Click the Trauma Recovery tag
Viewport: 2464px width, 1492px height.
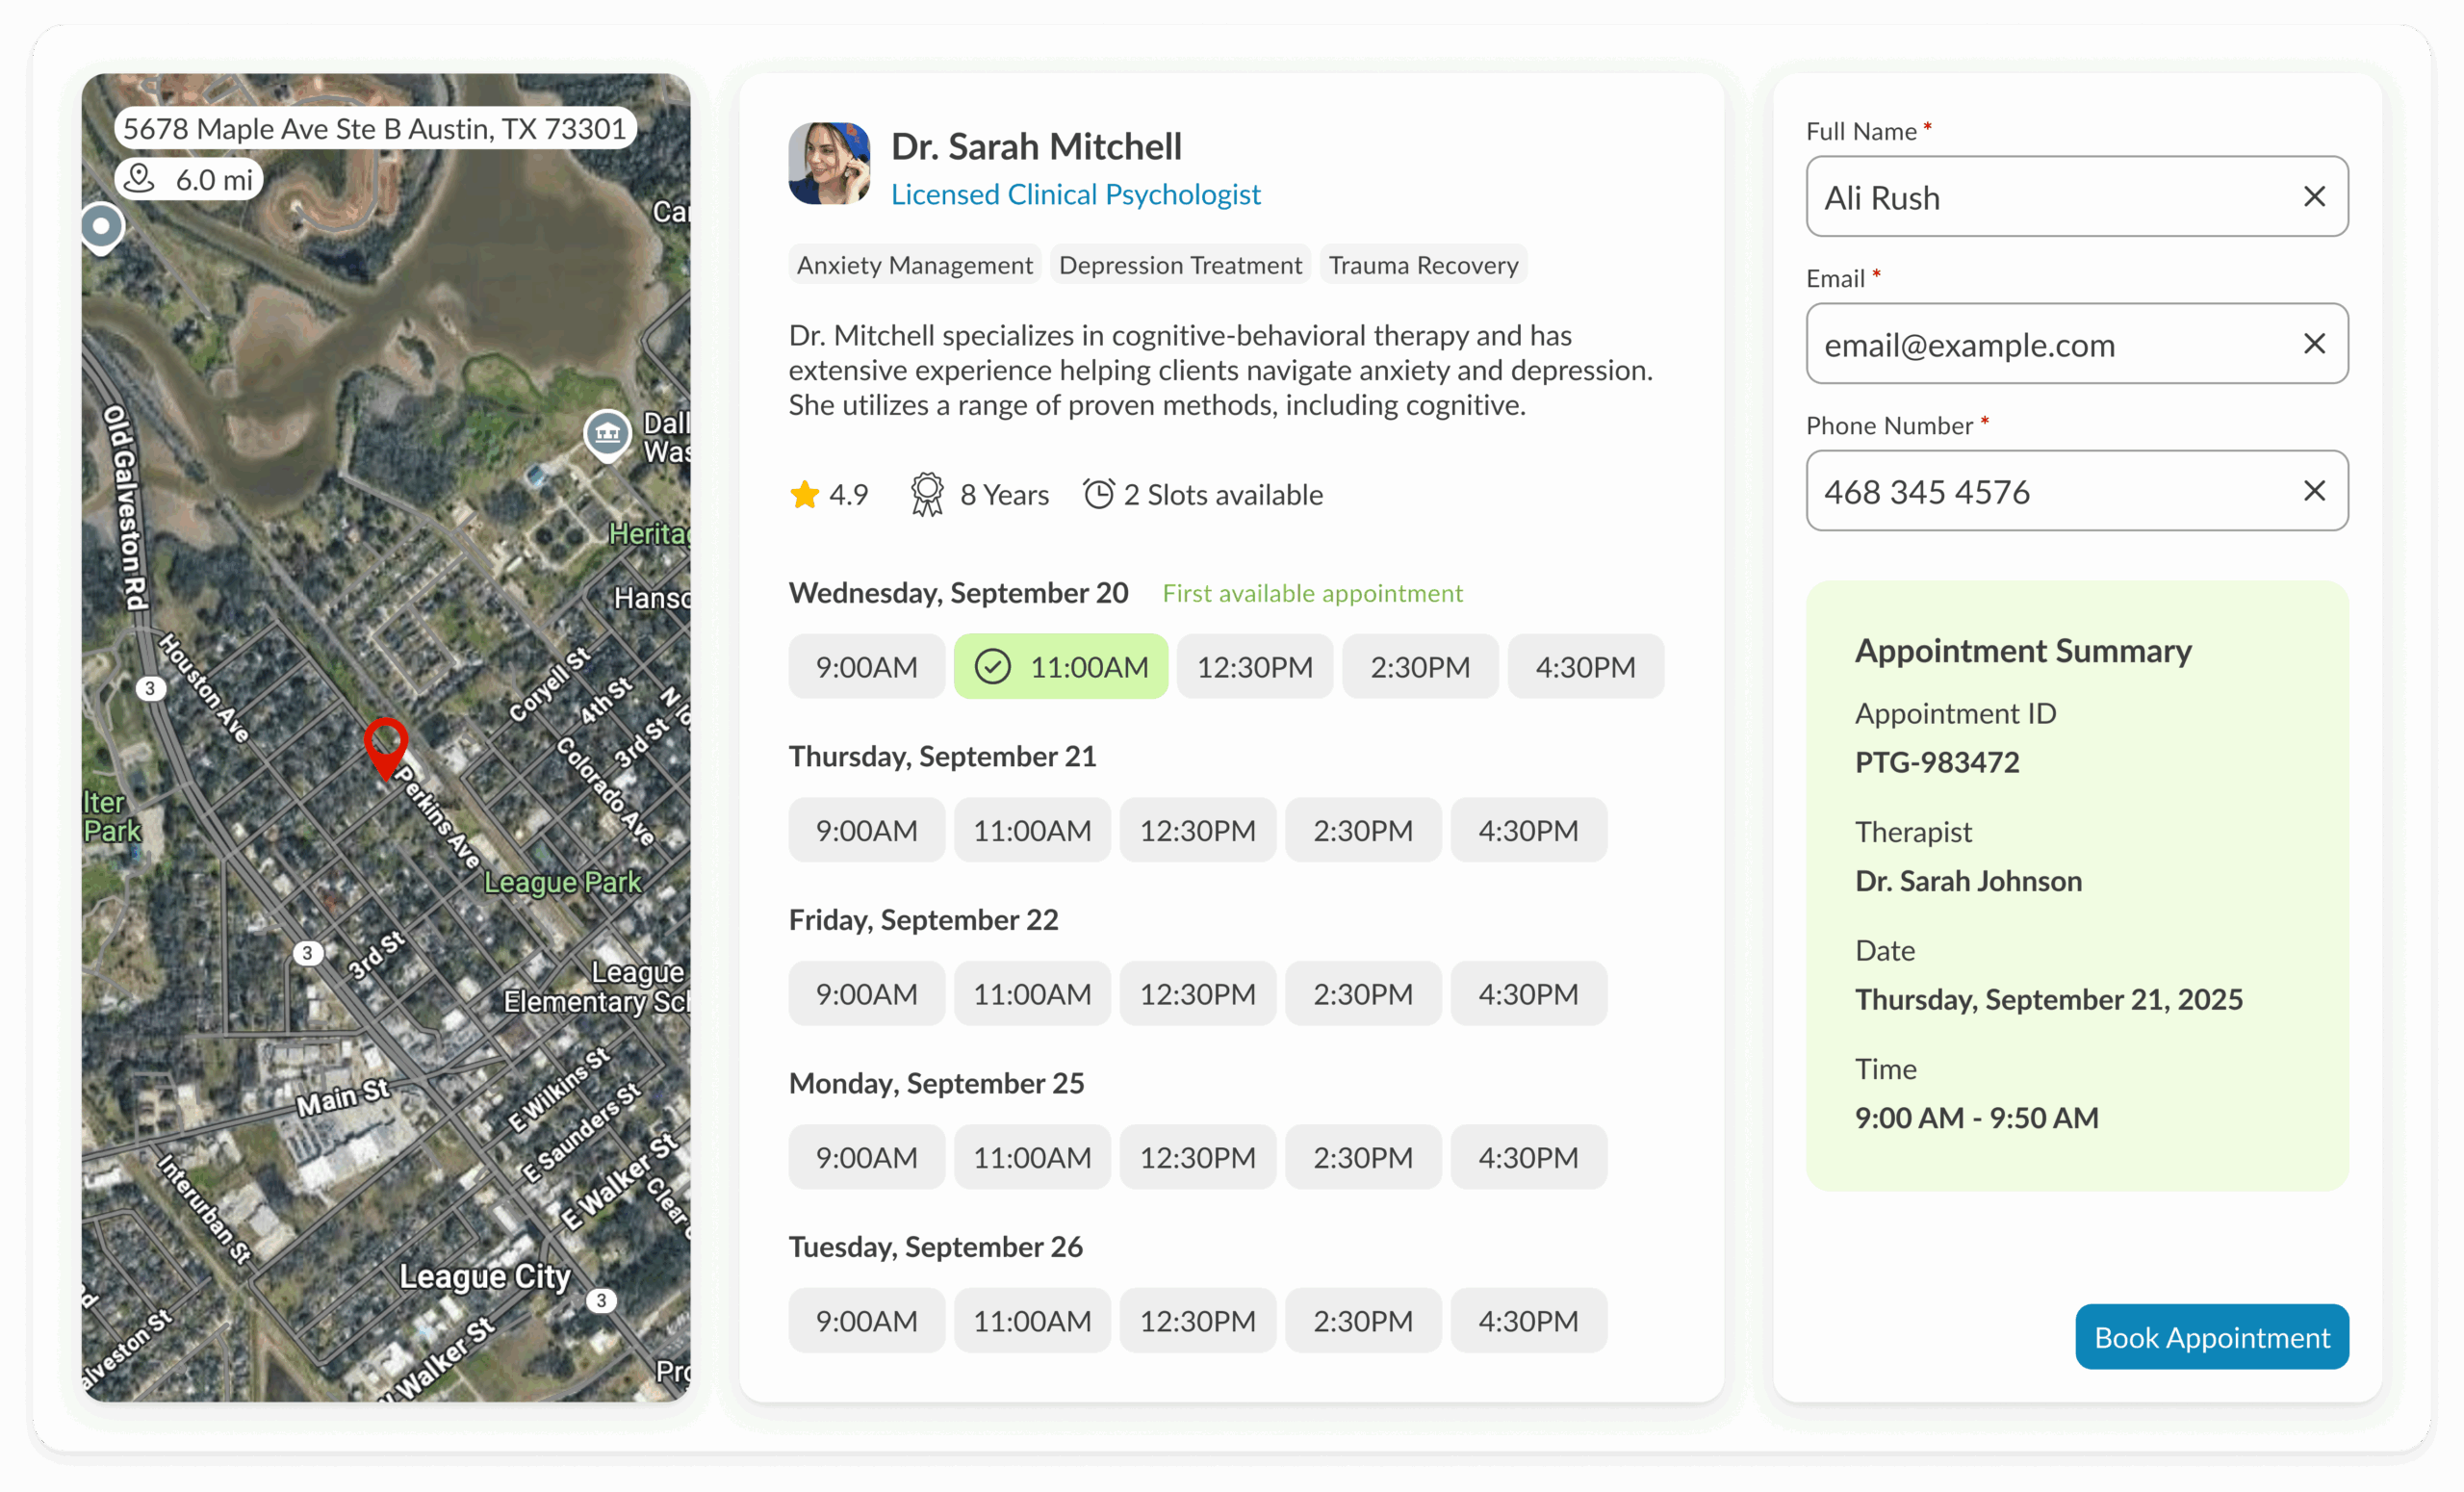(x=1423, y=264)
